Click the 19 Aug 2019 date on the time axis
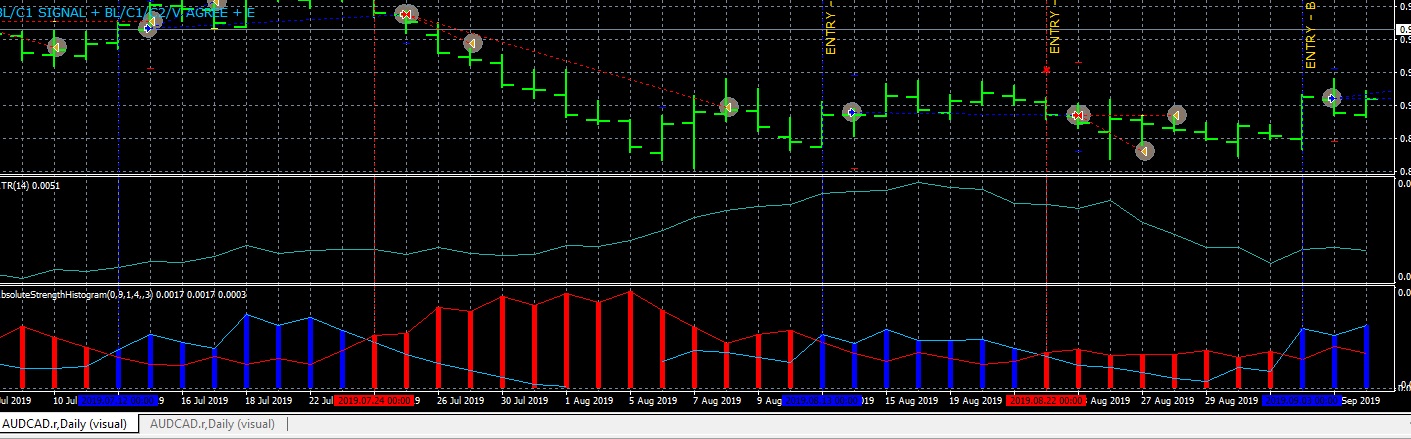The image size is (1411, 439). (x=974, y=401)
